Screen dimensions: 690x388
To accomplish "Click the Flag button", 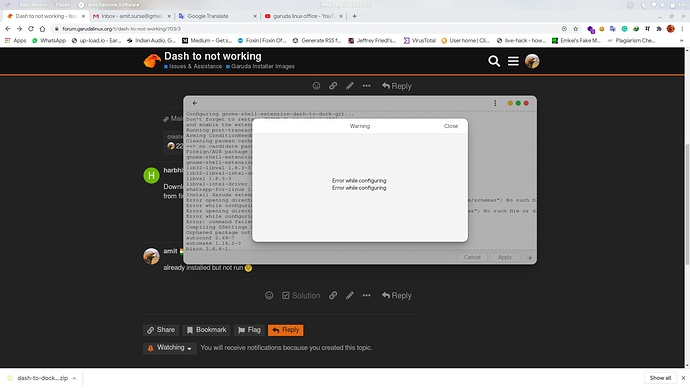I will click(x=250, y=330).
